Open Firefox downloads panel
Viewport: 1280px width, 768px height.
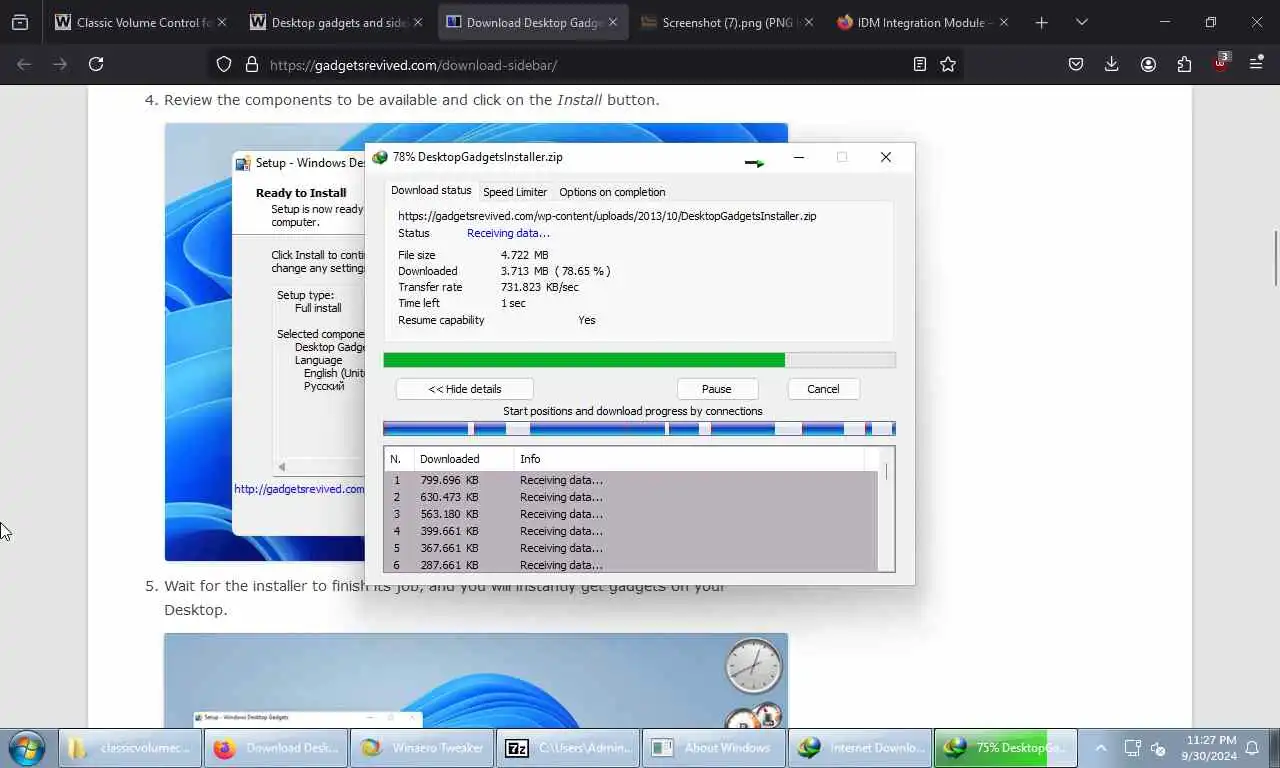[1111, 64]
